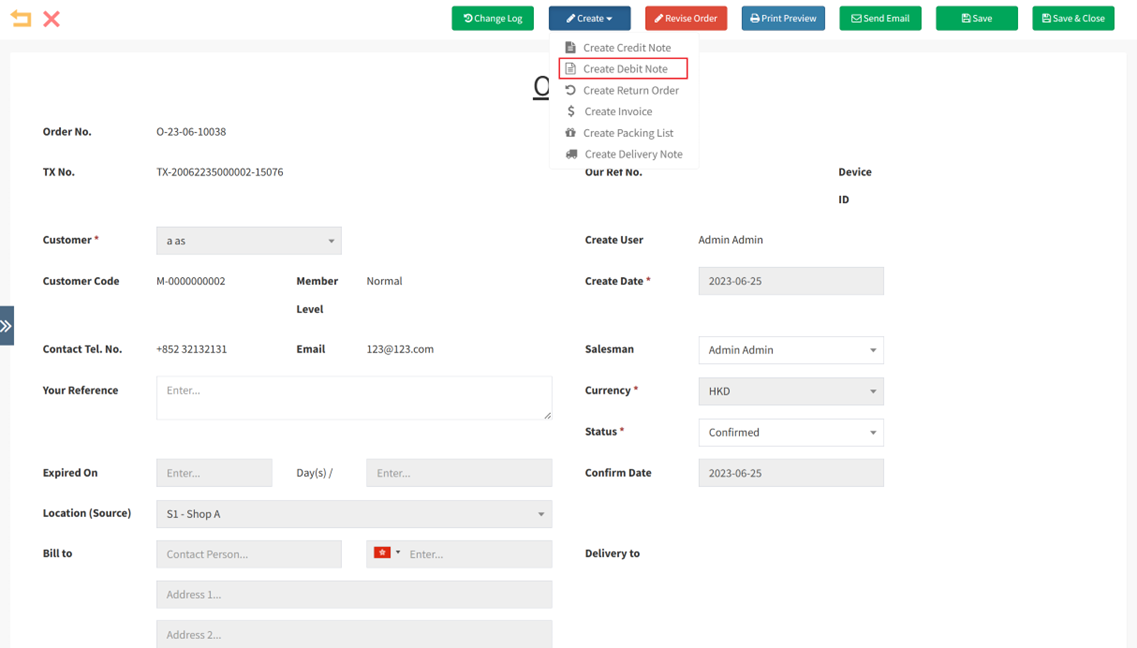Click the return arrow icon beside Create Return Order
Viewport: 1137px width, 648px height.
(571, 90)
